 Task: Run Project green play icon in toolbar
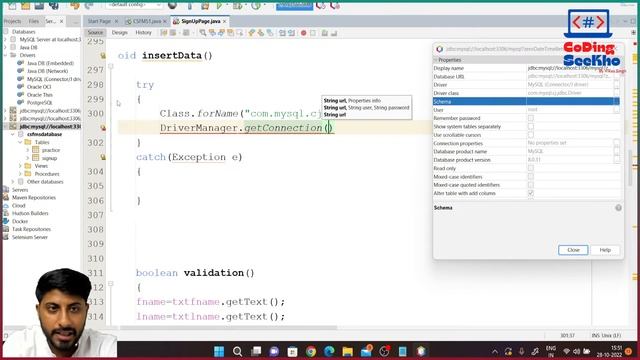[x=219, y=6]
